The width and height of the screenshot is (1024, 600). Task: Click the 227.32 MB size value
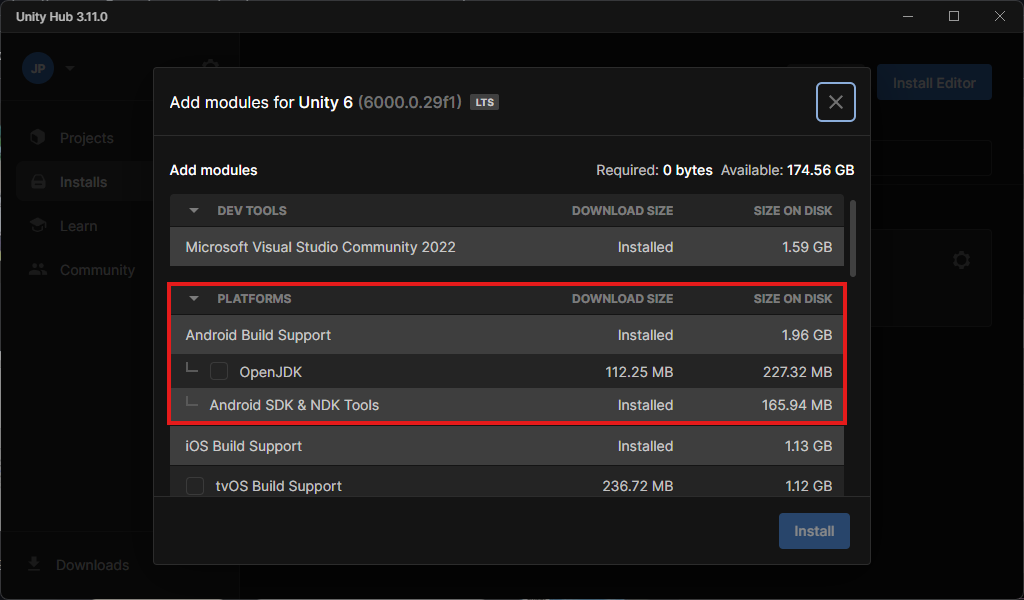797,372
